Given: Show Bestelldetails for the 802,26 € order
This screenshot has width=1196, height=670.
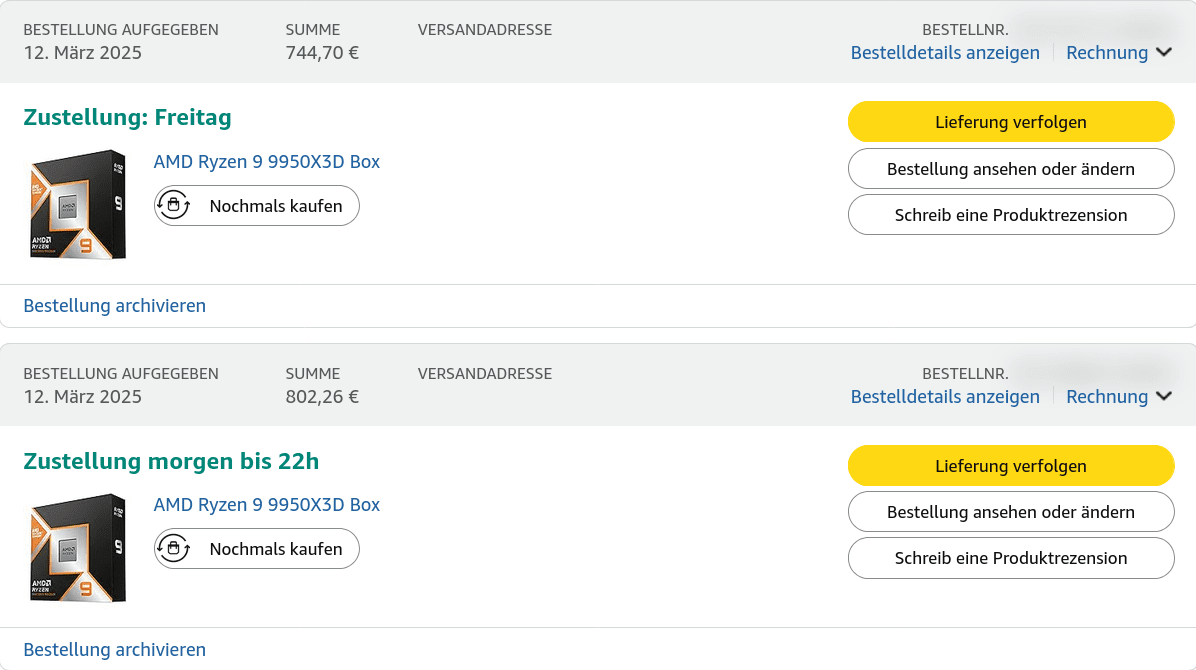Looking at the screenshot, I should coord(945,397).
